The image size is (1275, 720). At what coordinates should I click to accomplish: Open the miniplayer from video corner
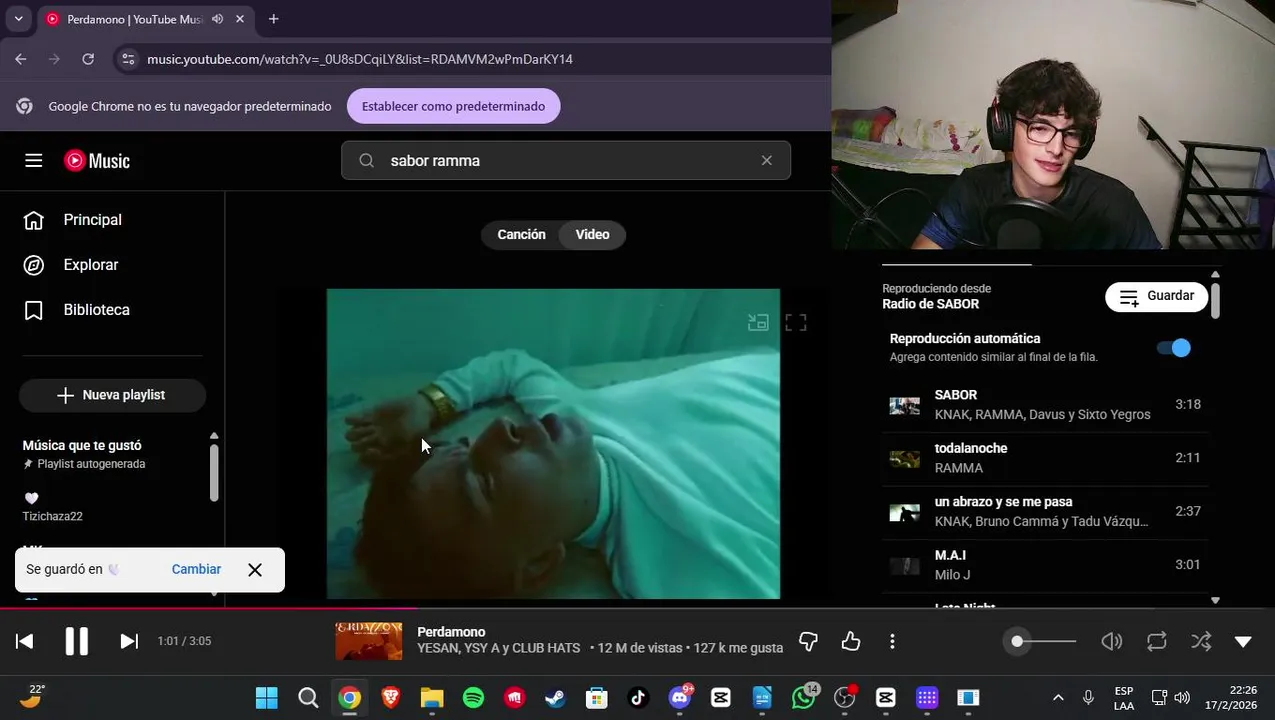(x=758, y=322)
